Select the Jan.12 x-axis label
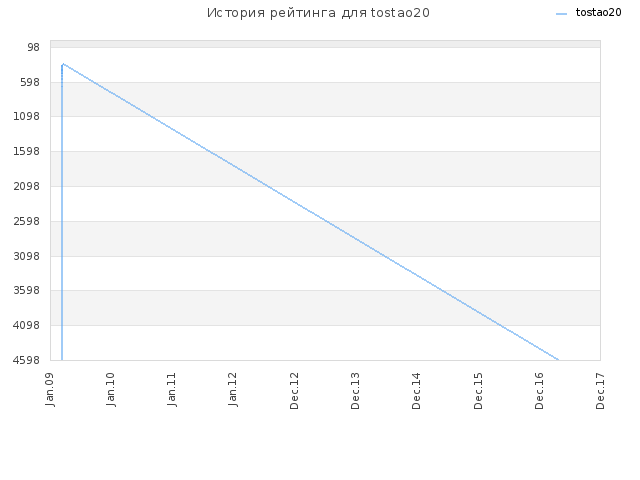The height and width of the screenshot is (480, 640). point(233,389)
